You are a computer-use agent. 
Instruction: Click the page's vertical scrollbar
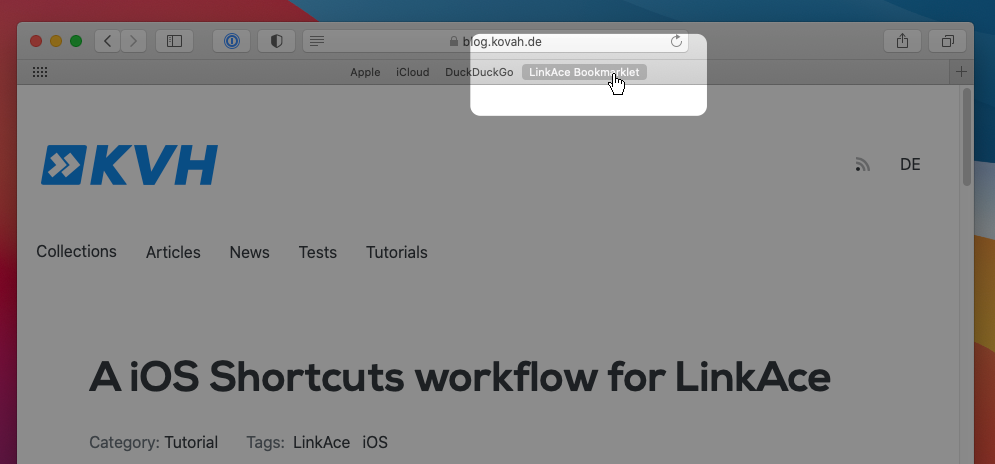[966, 137]
